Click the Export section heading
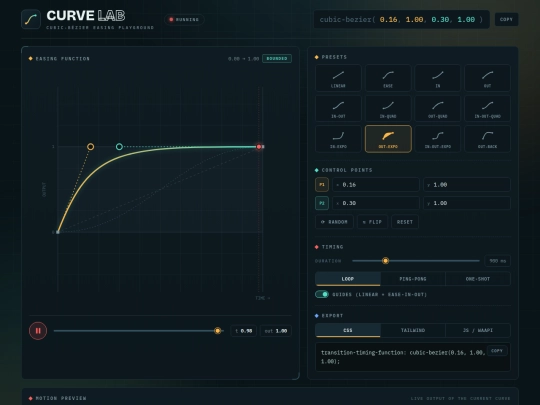 coord(332,315)
